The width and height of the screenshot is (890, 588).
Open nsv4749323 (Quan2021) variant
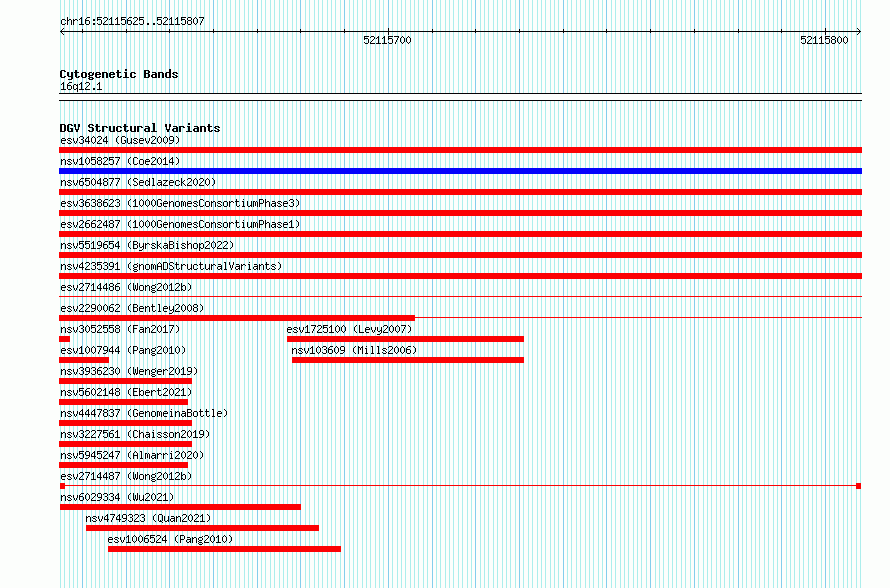(x=148, y=518)
